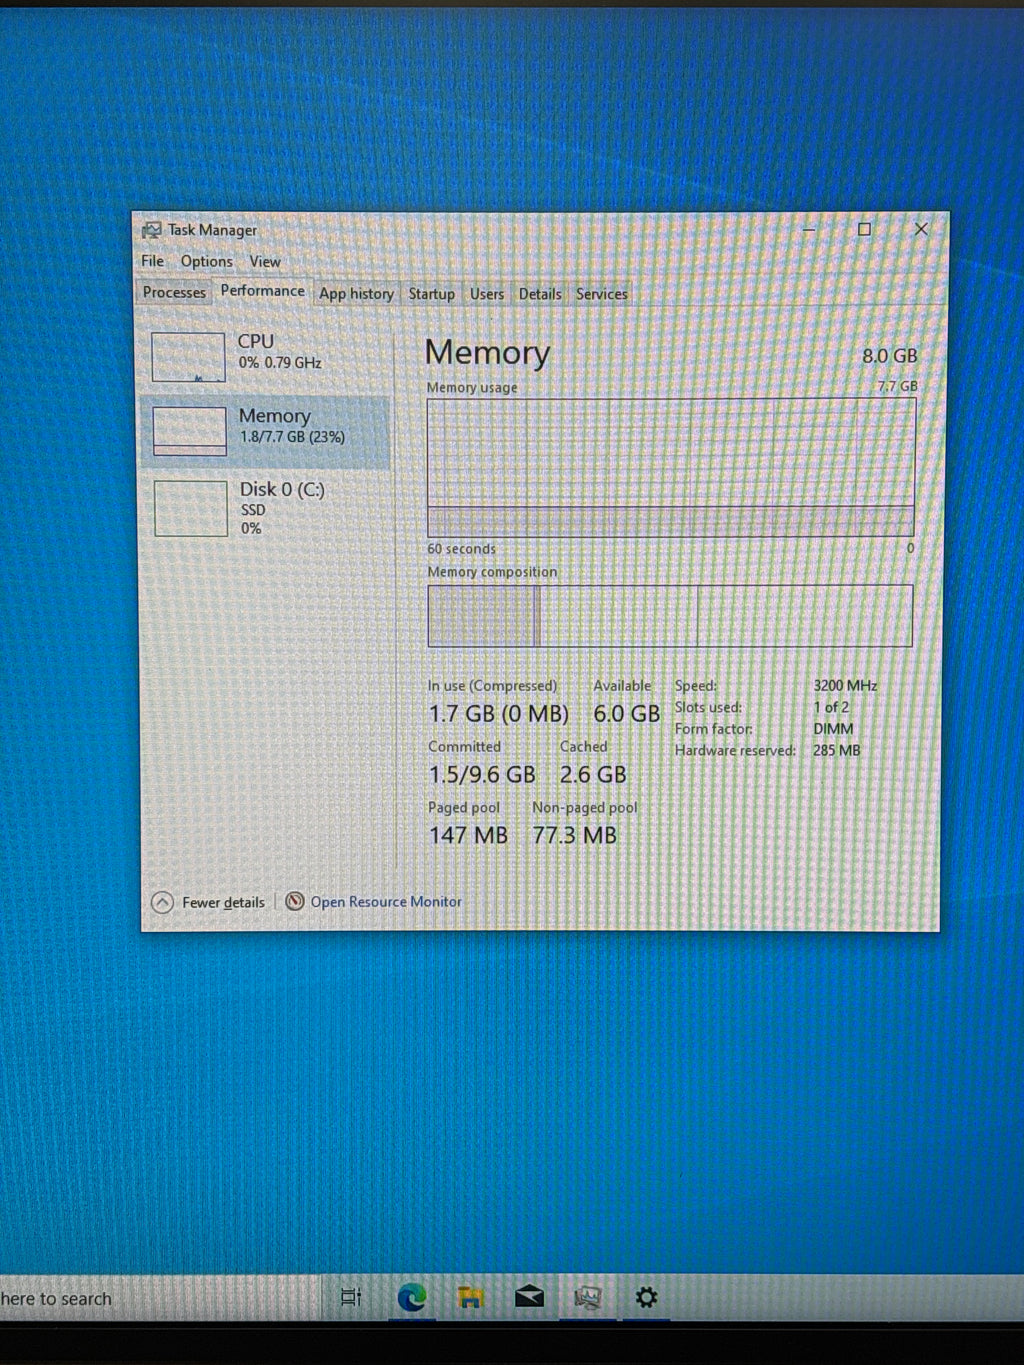
Task: Open the Options menu
Action: pyautogui.click(x=206, y=261)
